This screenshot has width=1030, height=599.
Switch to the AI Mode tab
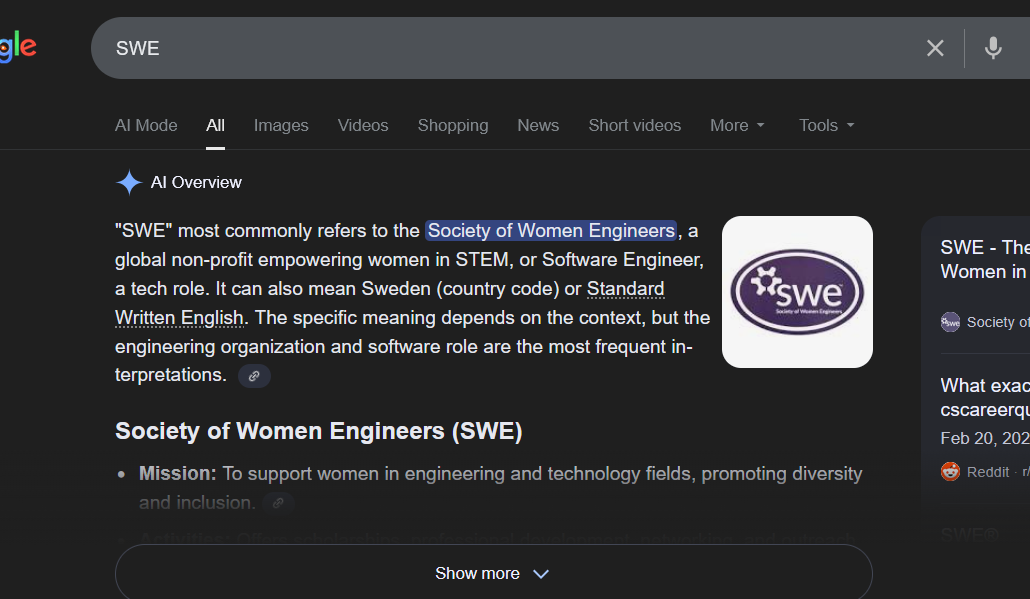click(x=146, y=125)
